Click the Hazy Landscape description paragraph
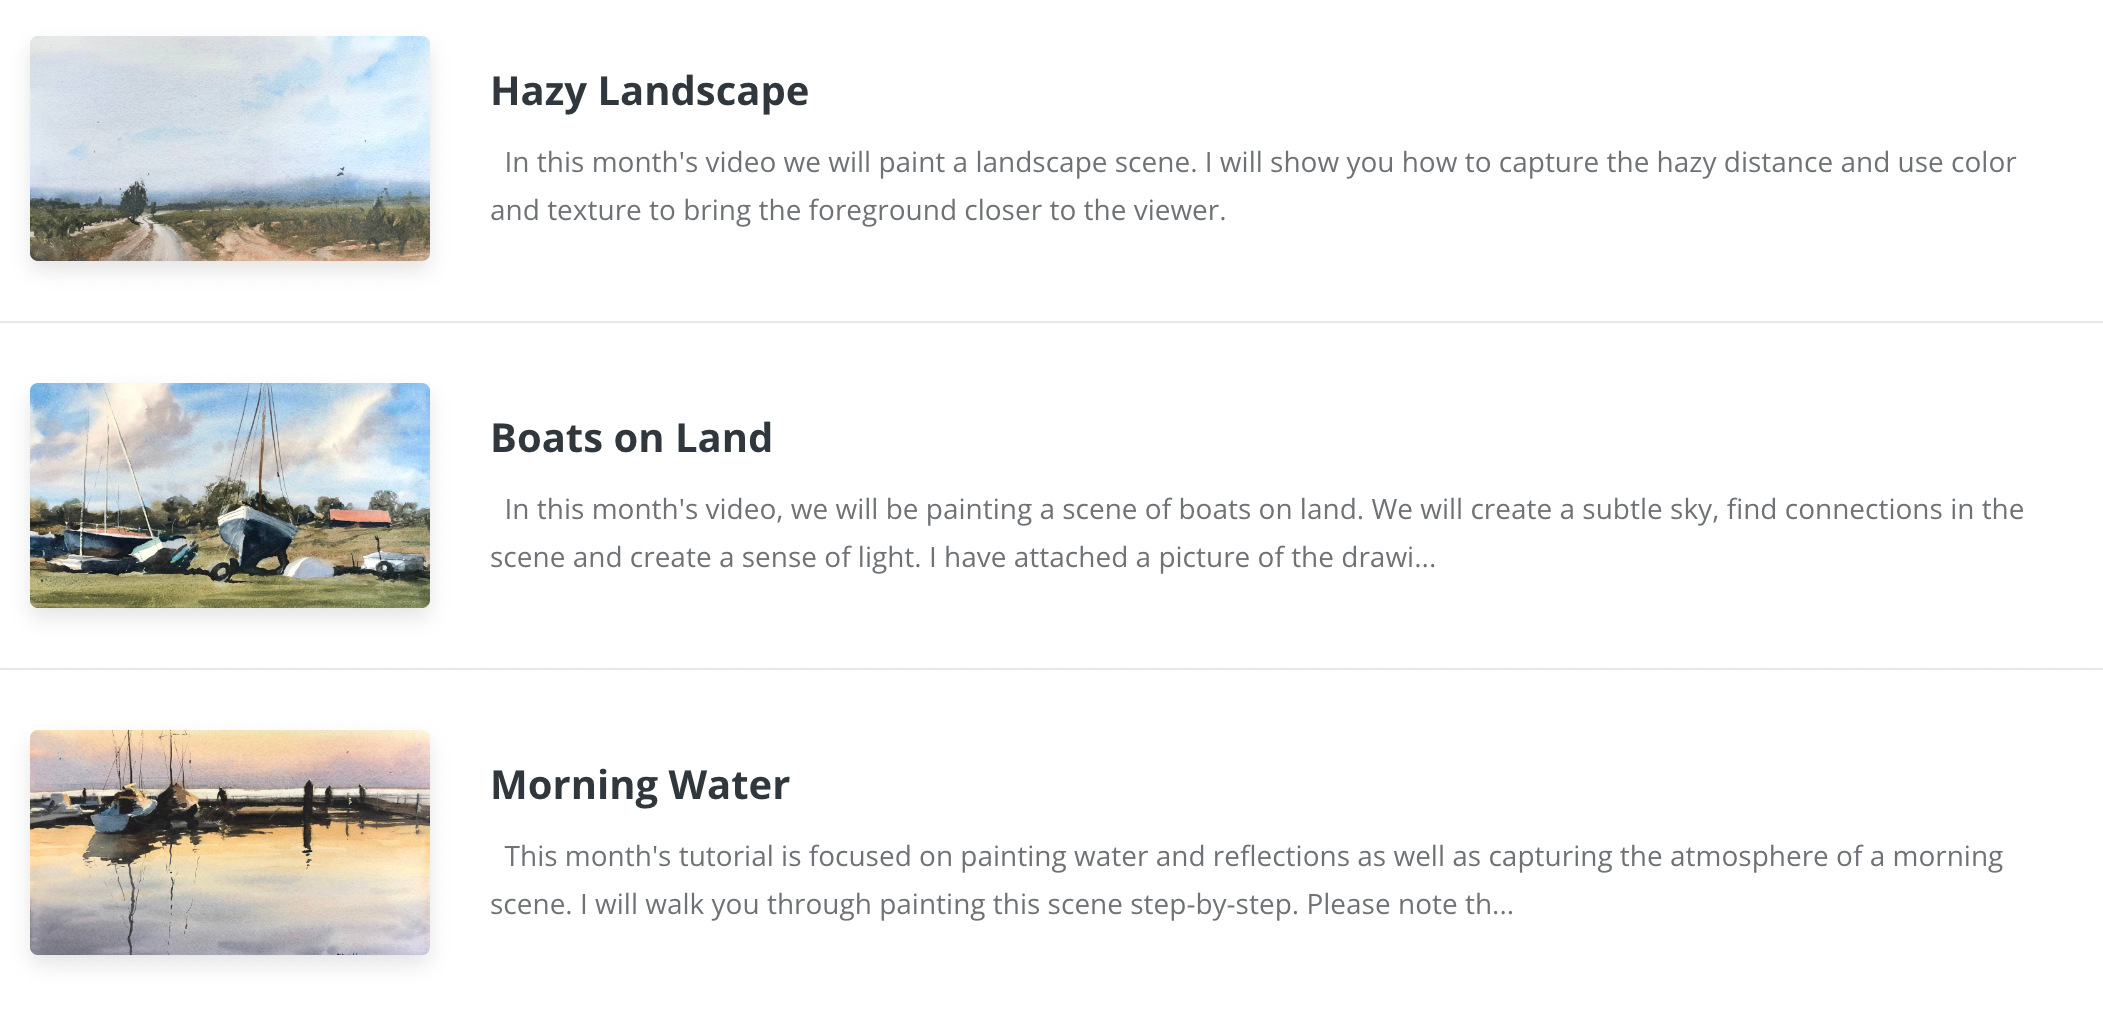 pyautogui.click(x=1252, y=186)
